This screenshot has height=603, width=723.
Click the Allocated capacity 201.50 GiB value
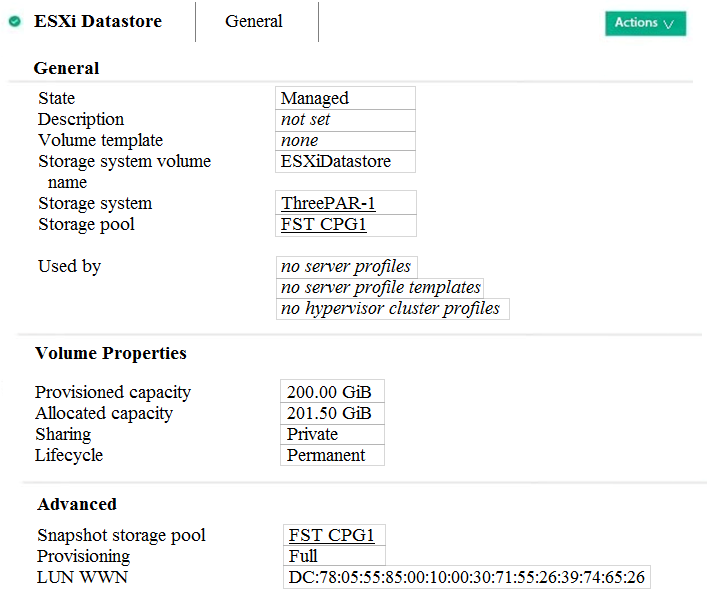329,413
